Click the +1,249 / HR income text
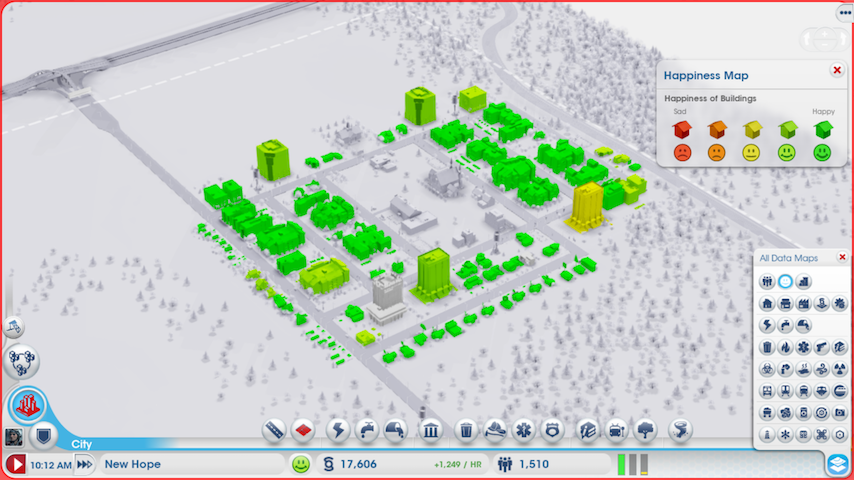The image size is (854, 480). coord(458,465)
